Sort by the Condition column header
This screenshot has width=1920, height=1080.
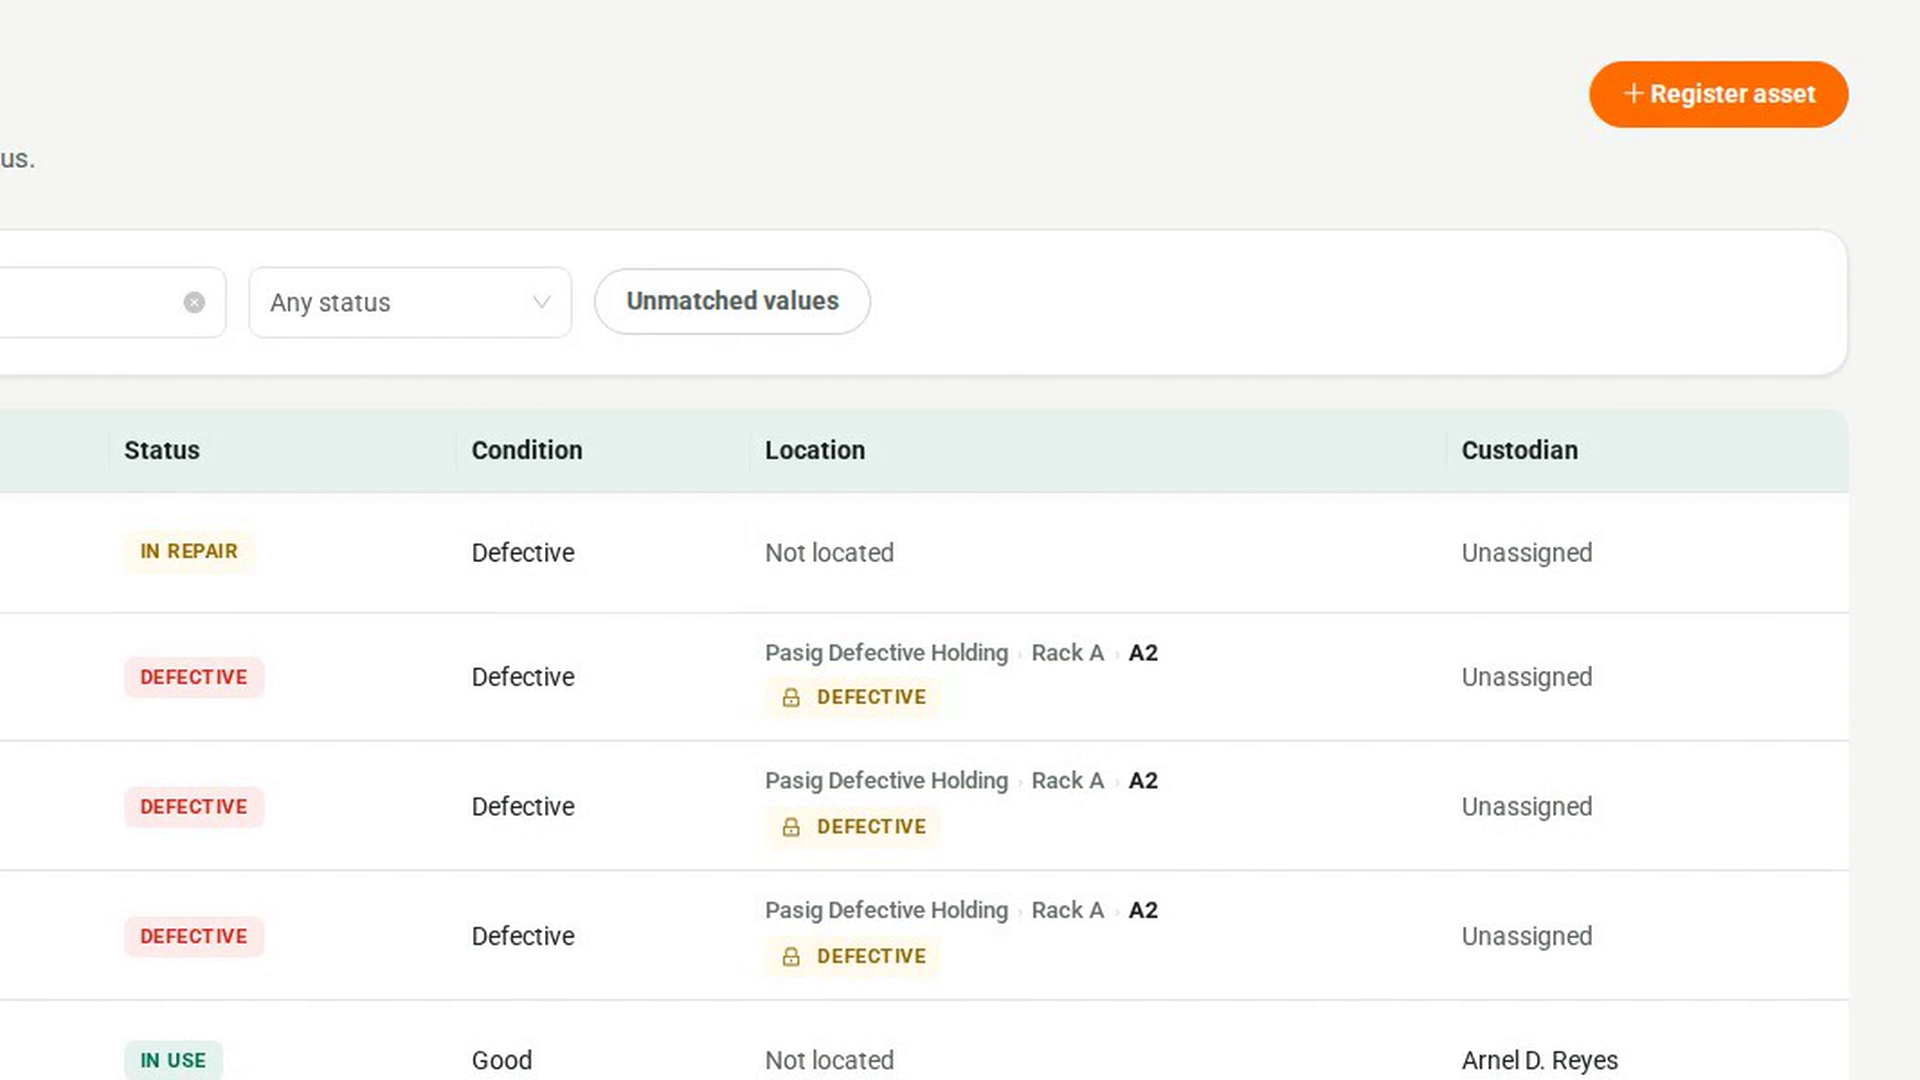click(x=527, y=450)
